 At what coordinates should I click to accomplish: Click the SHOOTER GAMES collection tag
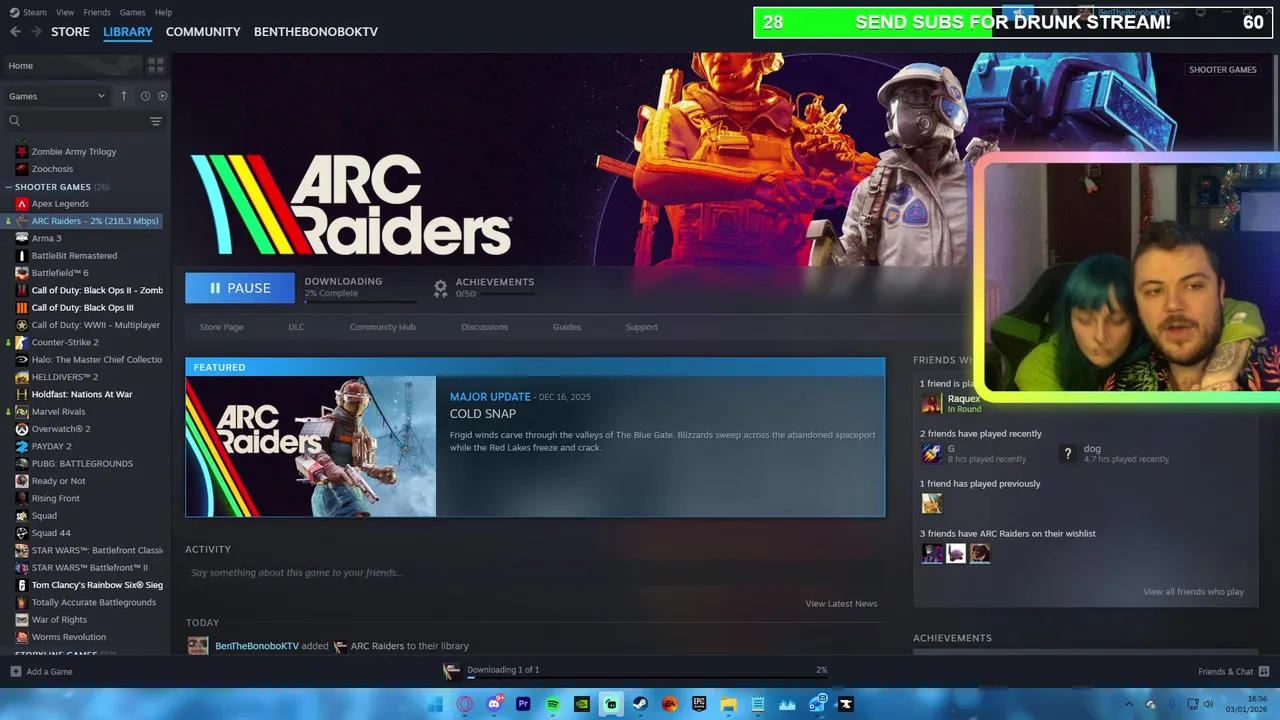coord(1222,70)
